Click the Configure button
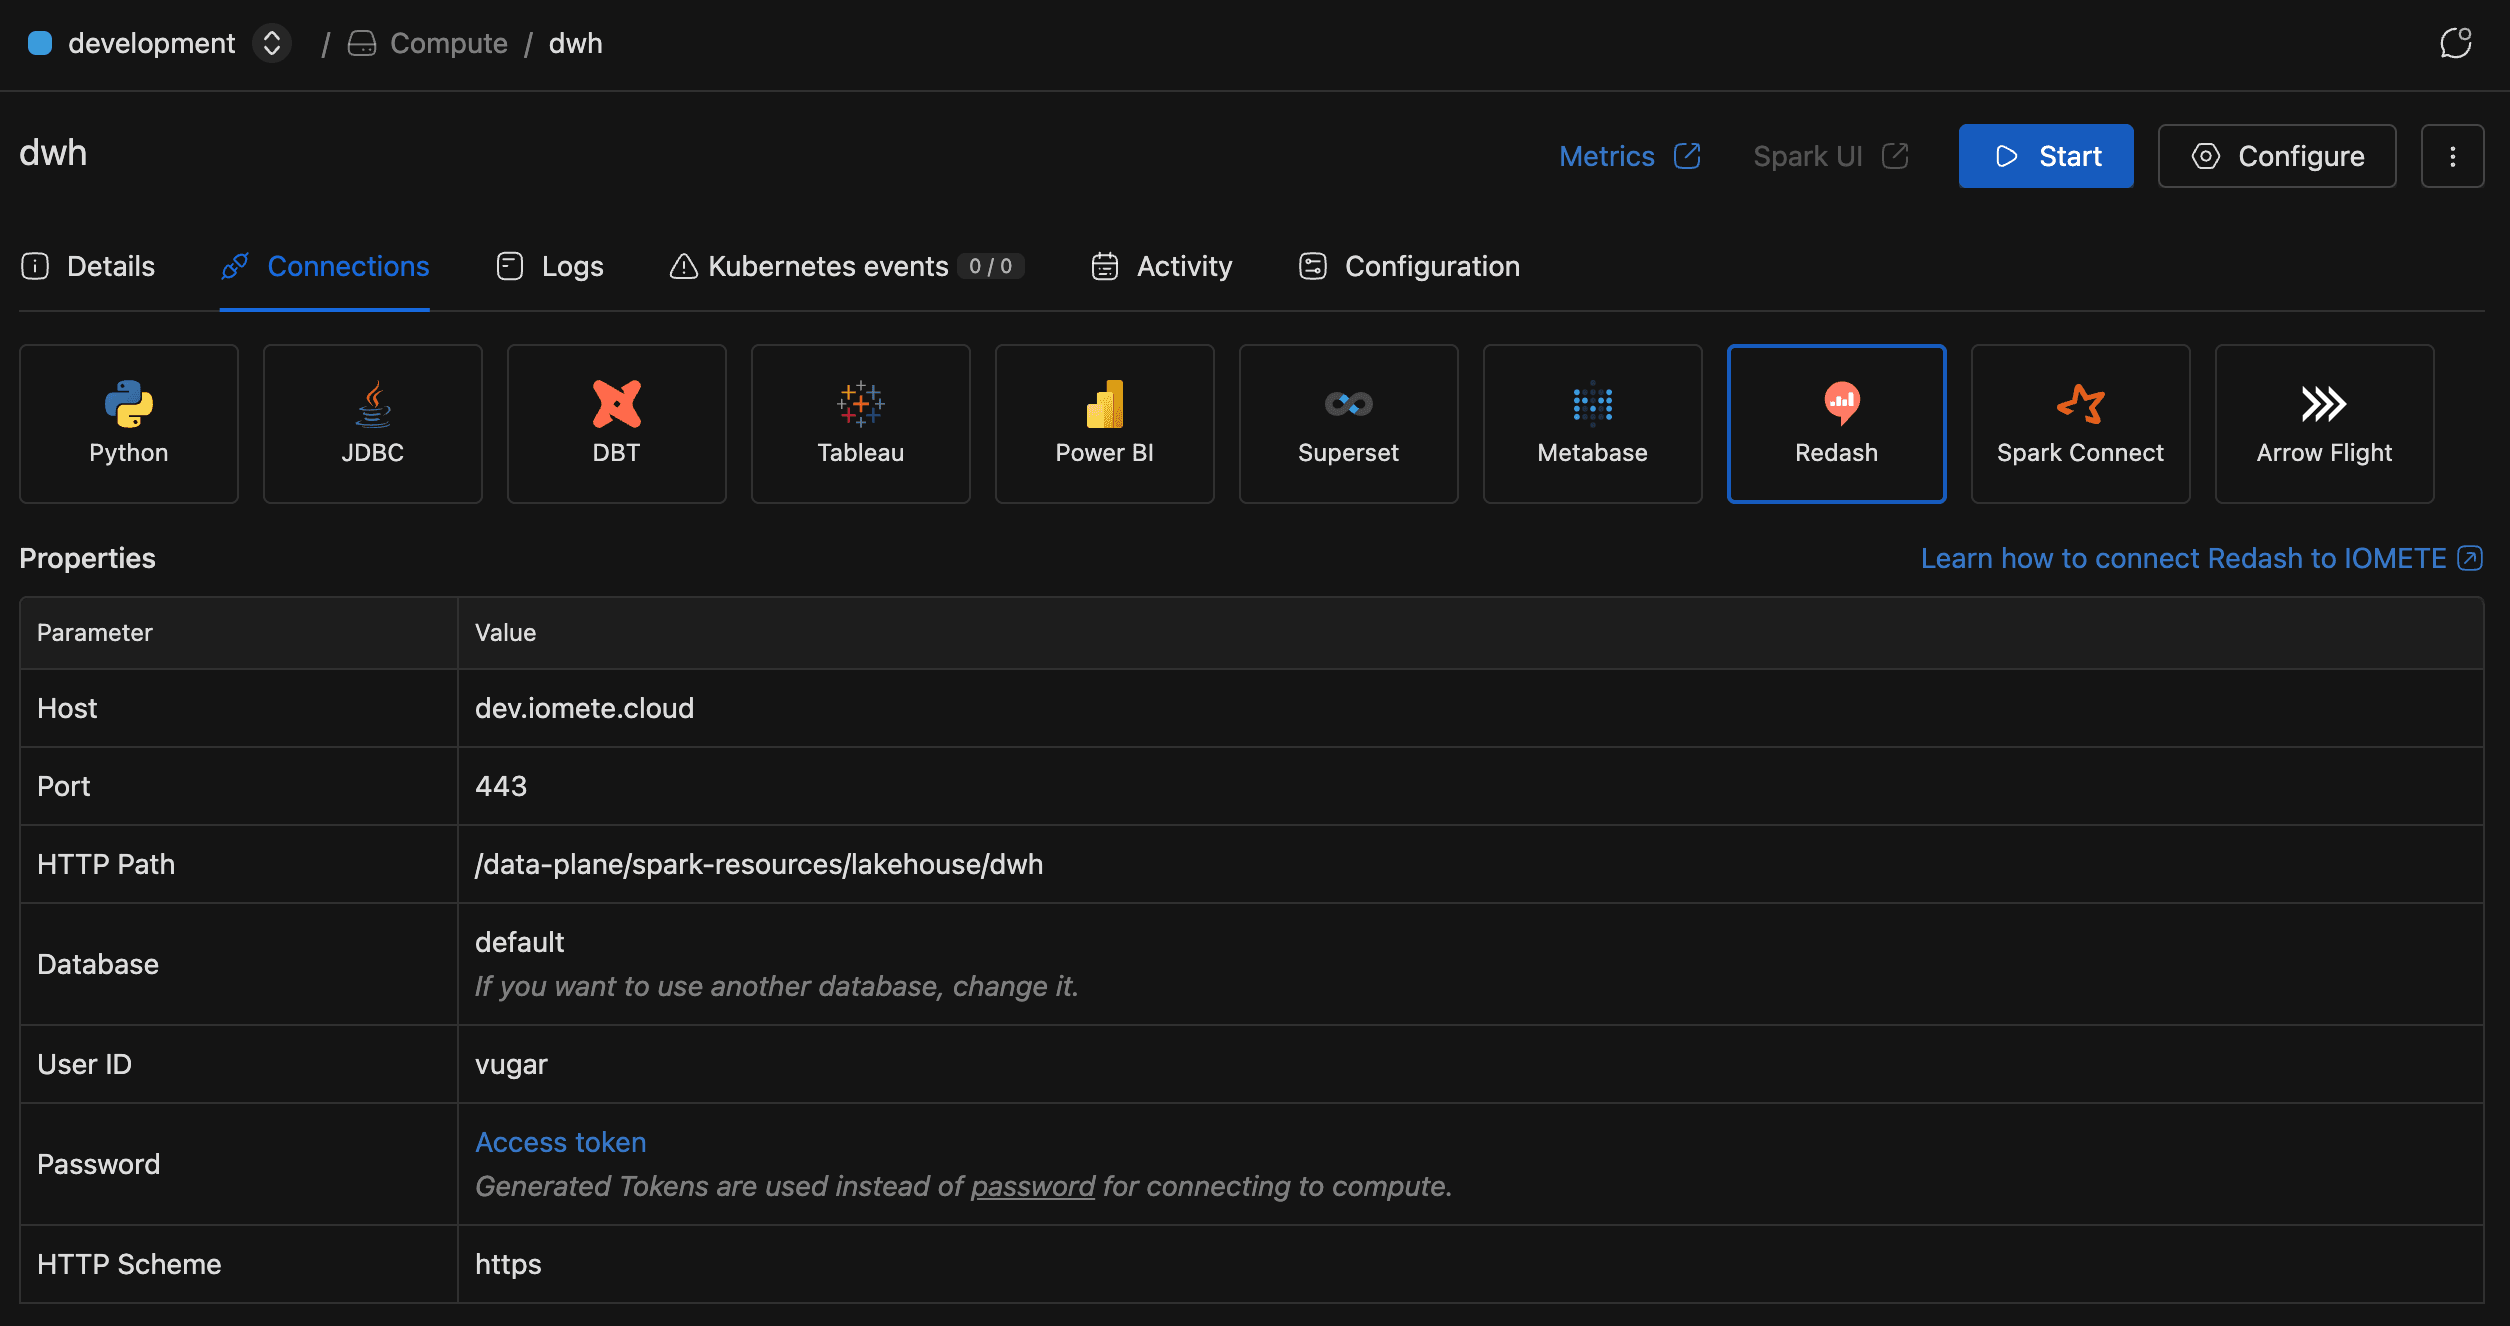The width and height of the screenshot is (2510, 1326). point(2276,156)
